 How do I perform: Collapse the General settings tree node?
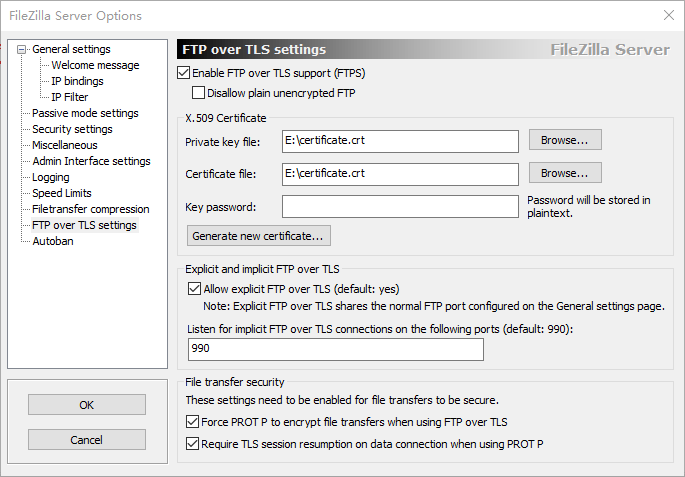pos(21,49)
